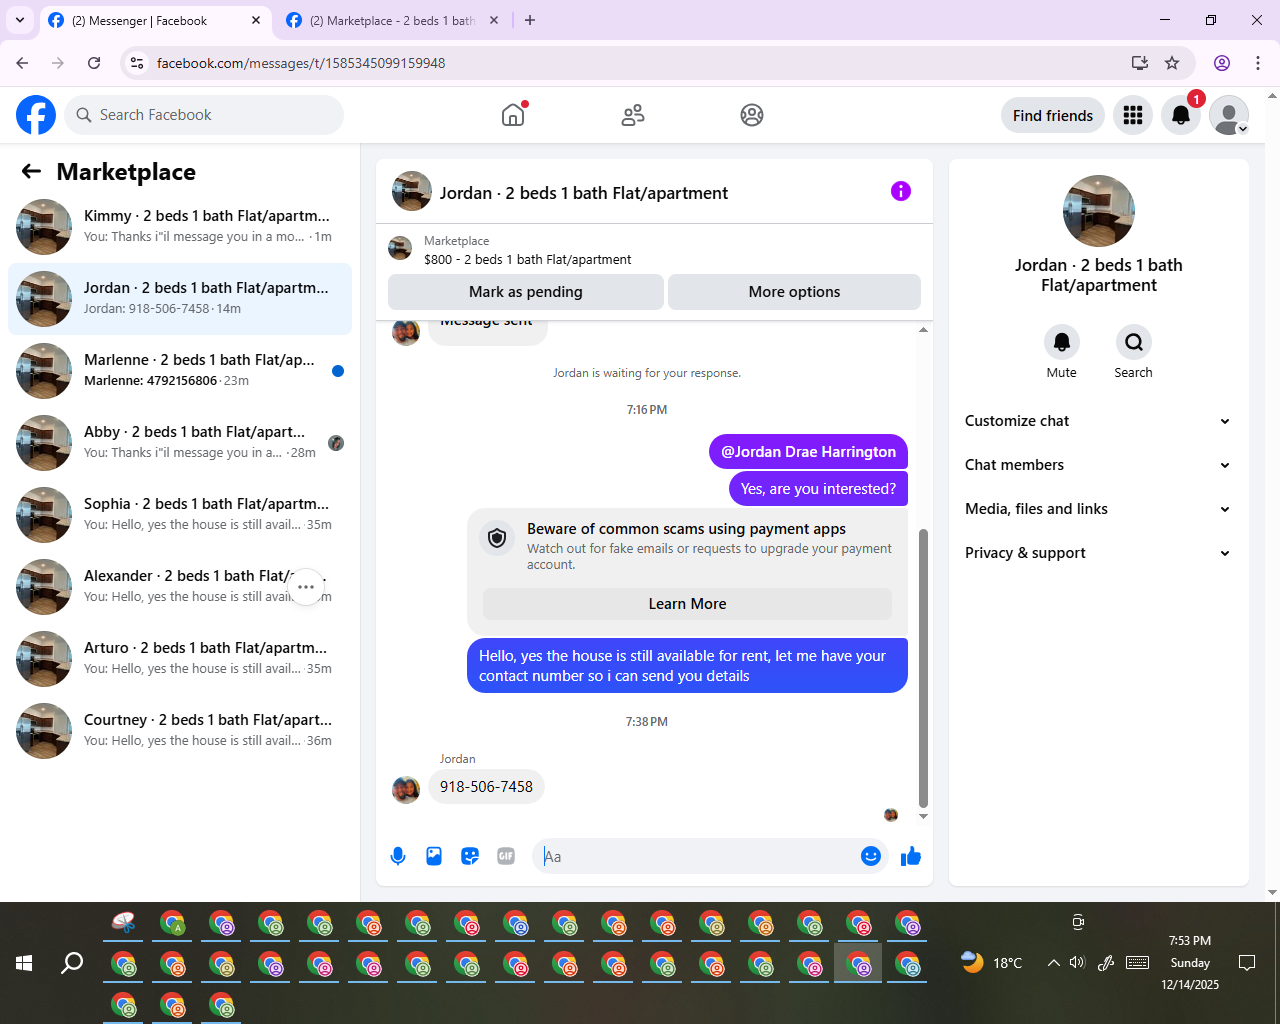The width and height of the screenshot is (1280, 1024).
Task: Open the taskbar volume control
Action: (x=1077, y=963)
